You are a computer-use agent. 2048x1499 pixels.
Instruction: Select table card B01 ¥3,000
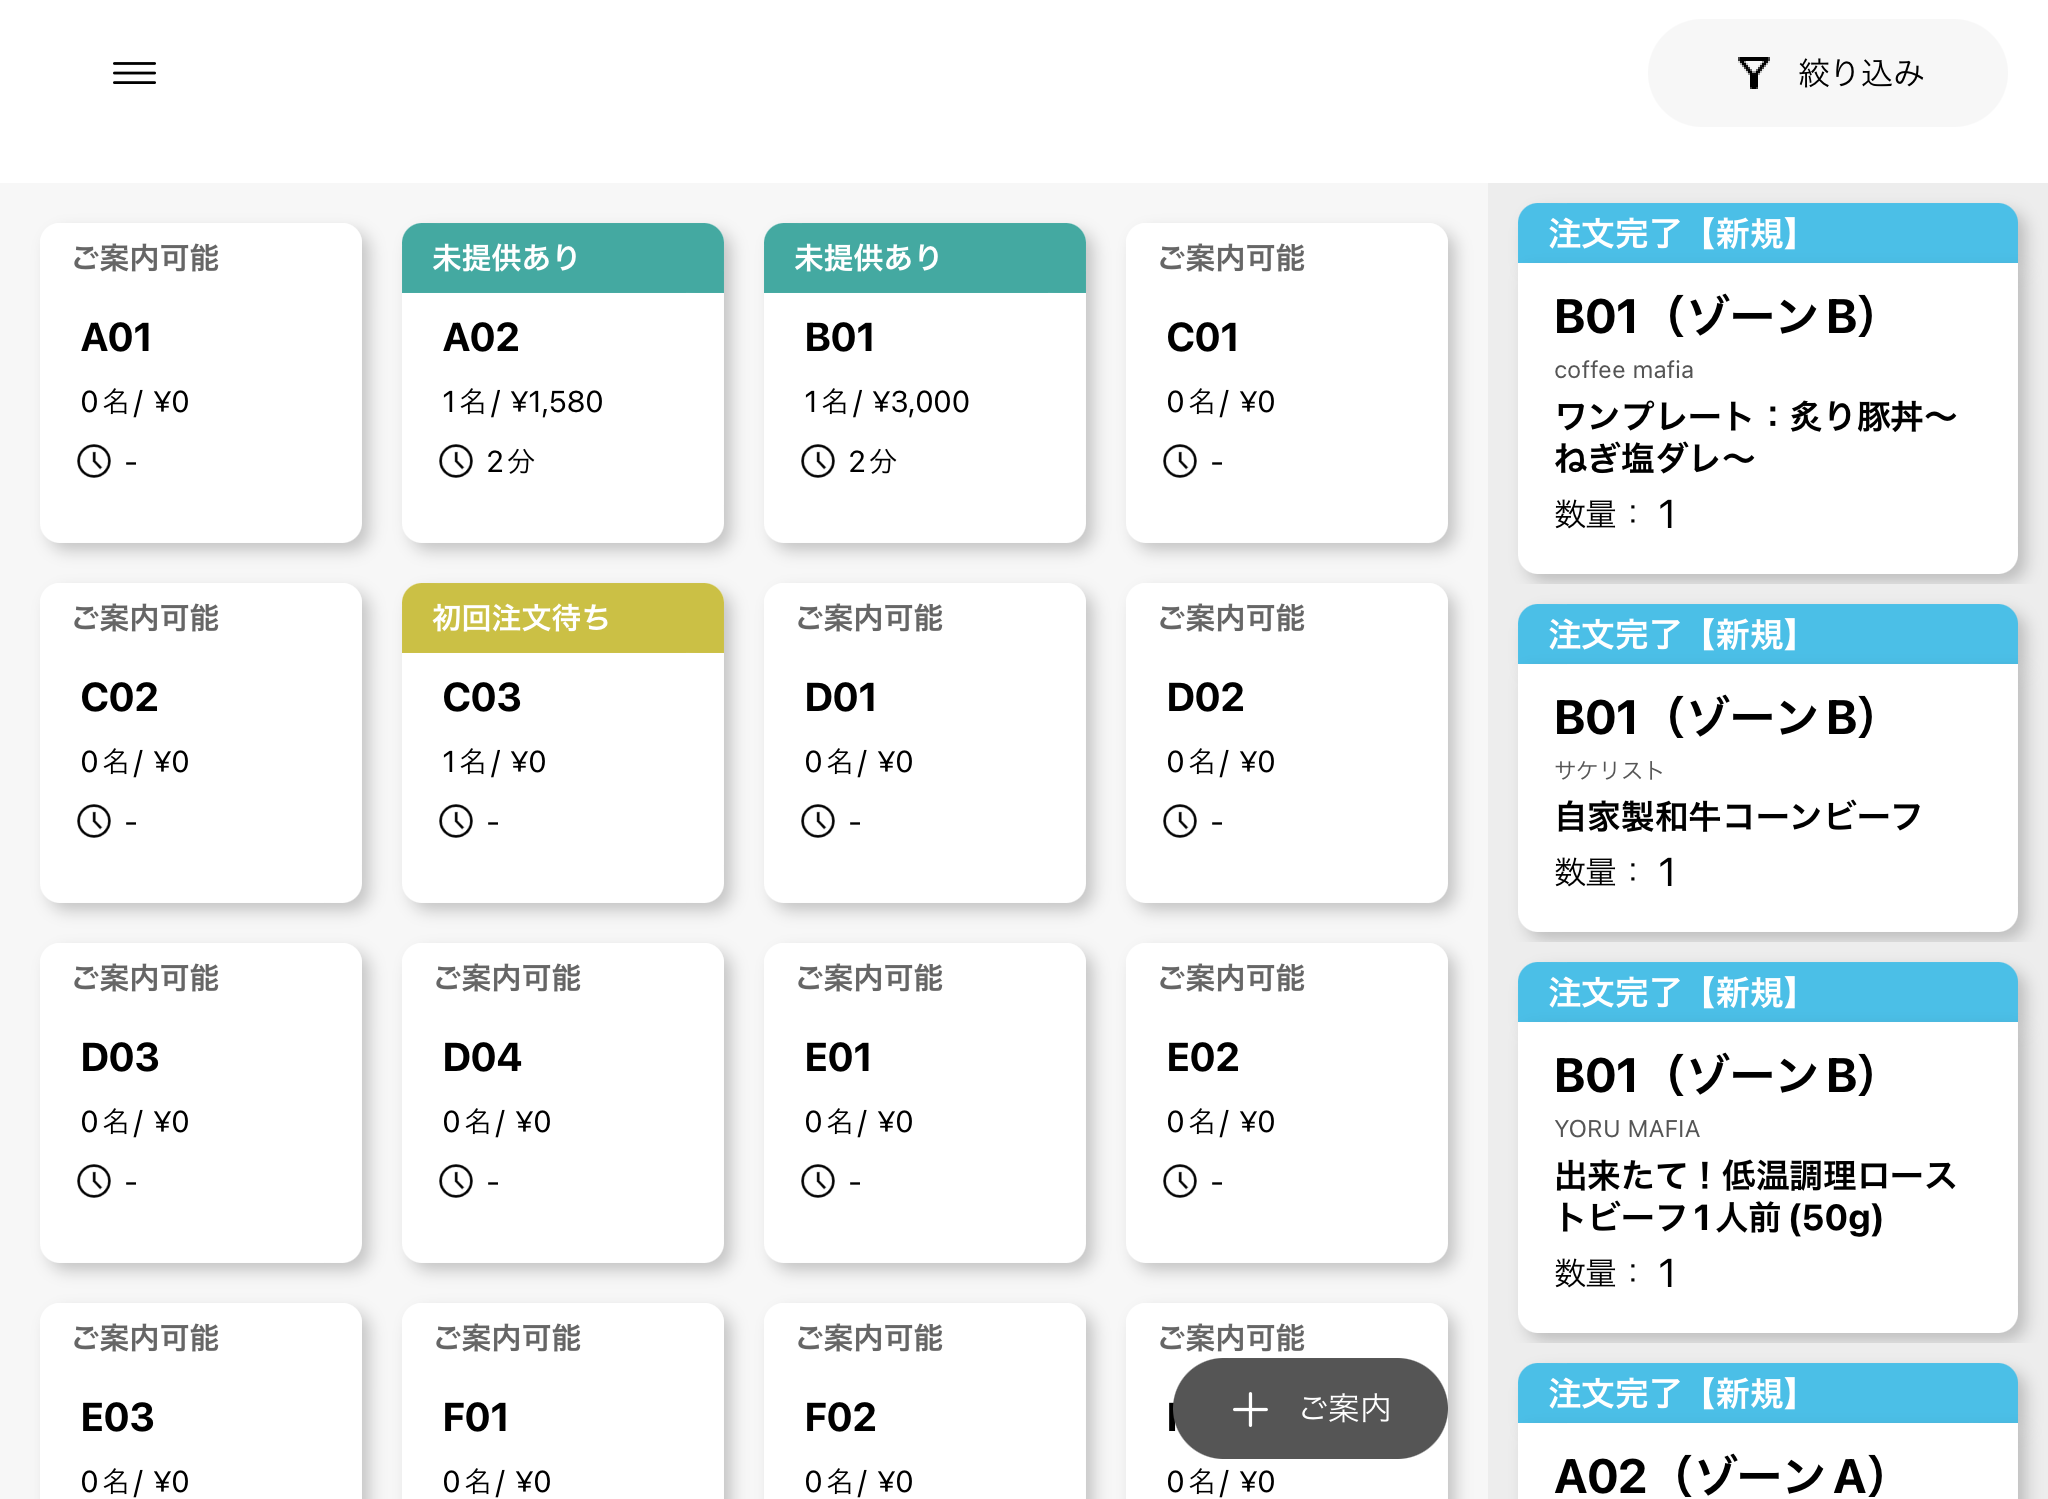pos(924,383)
